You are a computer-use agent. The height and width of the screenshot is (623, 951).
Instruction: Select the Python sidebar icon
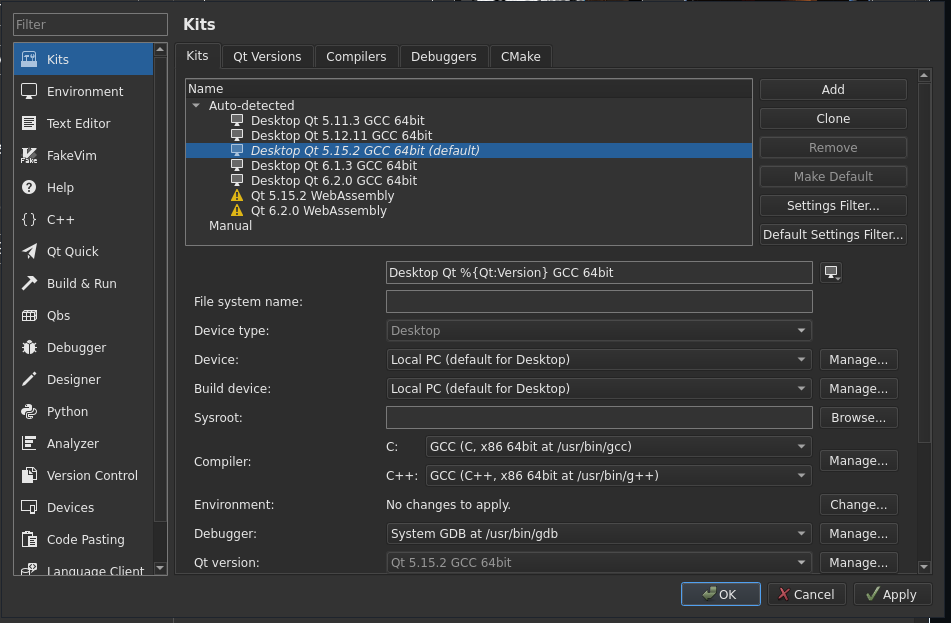tap(30, 411)
